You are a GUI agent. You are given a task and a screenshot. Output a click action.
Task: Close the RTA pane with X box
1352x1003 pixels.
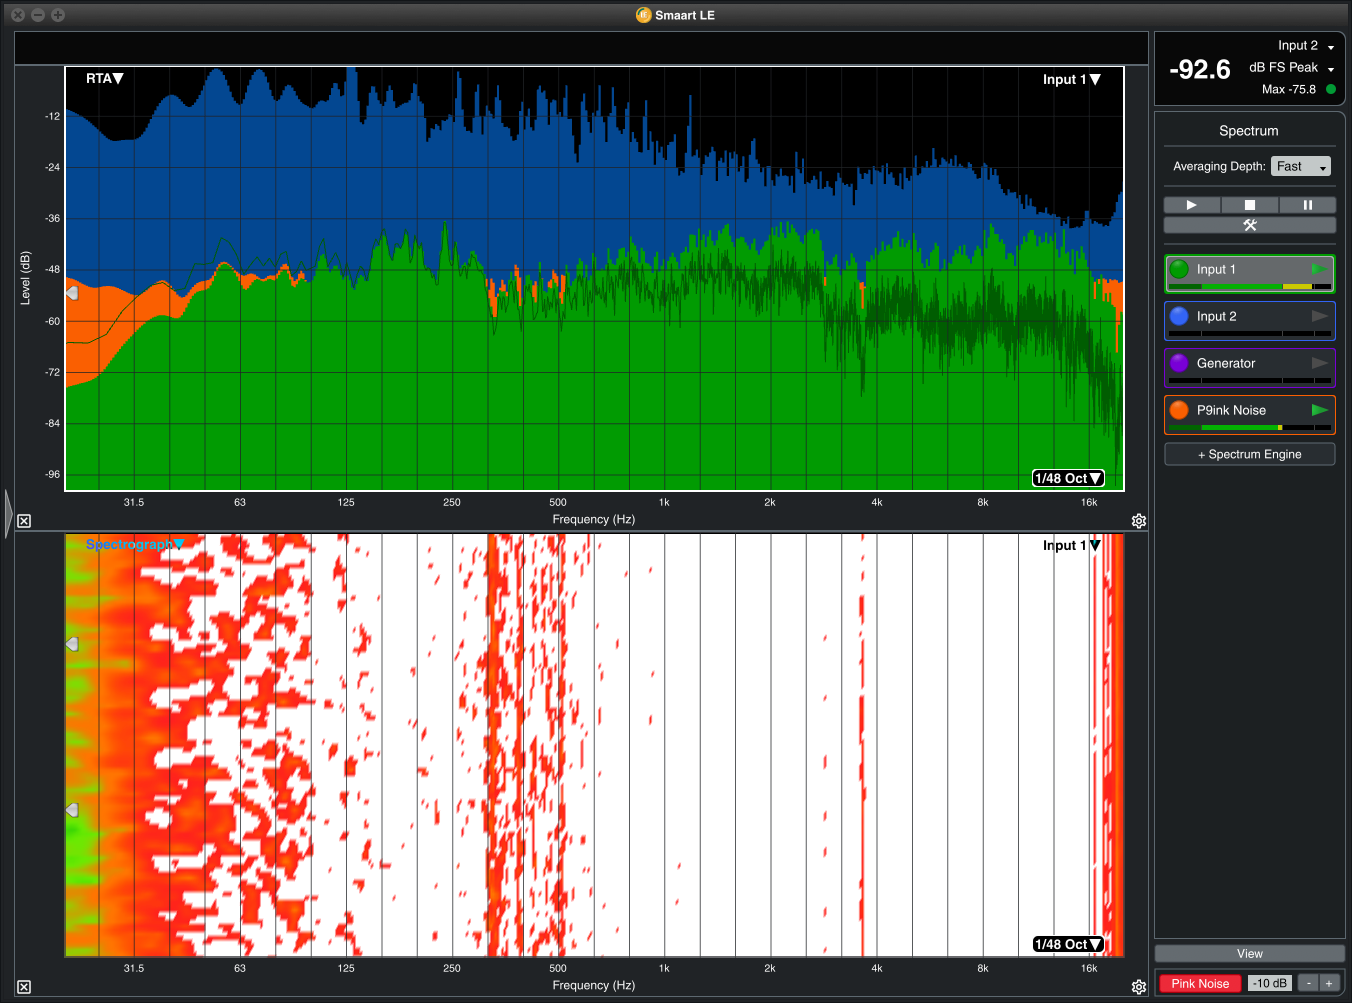pos(24,521)
